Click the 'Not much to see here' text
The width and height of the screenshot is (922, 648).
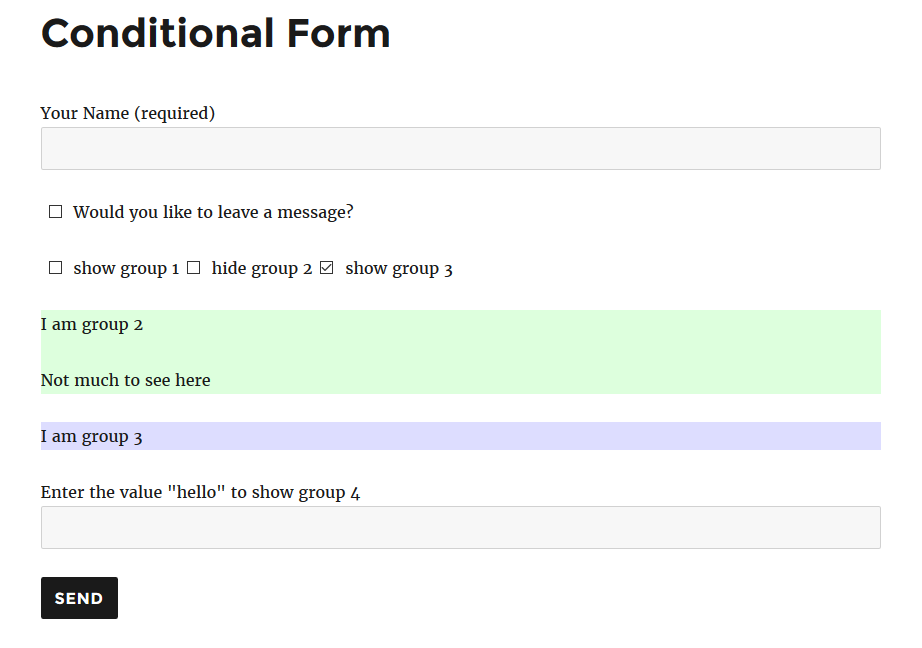pyautogui.click(x=125, y=380)
